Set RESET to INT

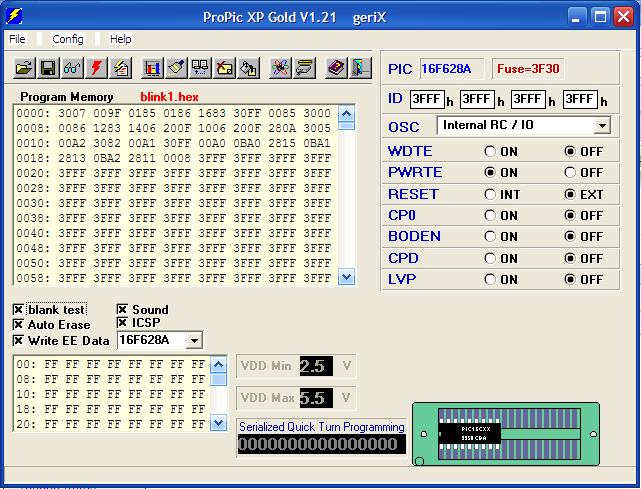[490, 194]
